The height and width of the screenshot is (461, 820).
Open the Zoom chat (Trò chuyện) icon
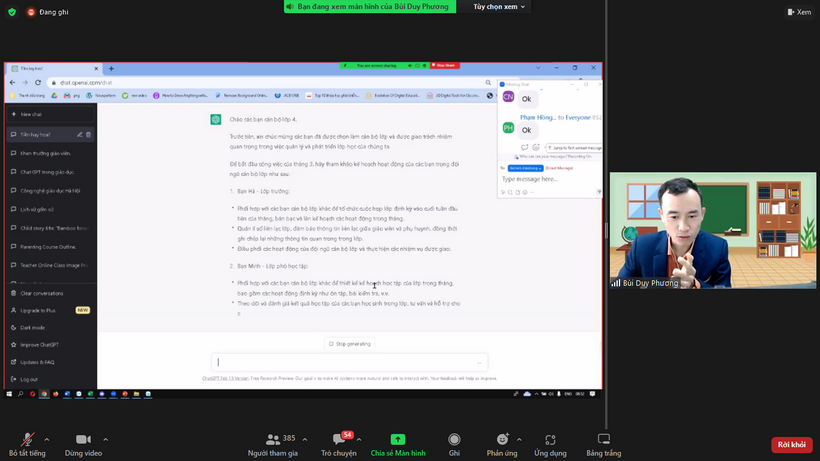coord(338,440)
